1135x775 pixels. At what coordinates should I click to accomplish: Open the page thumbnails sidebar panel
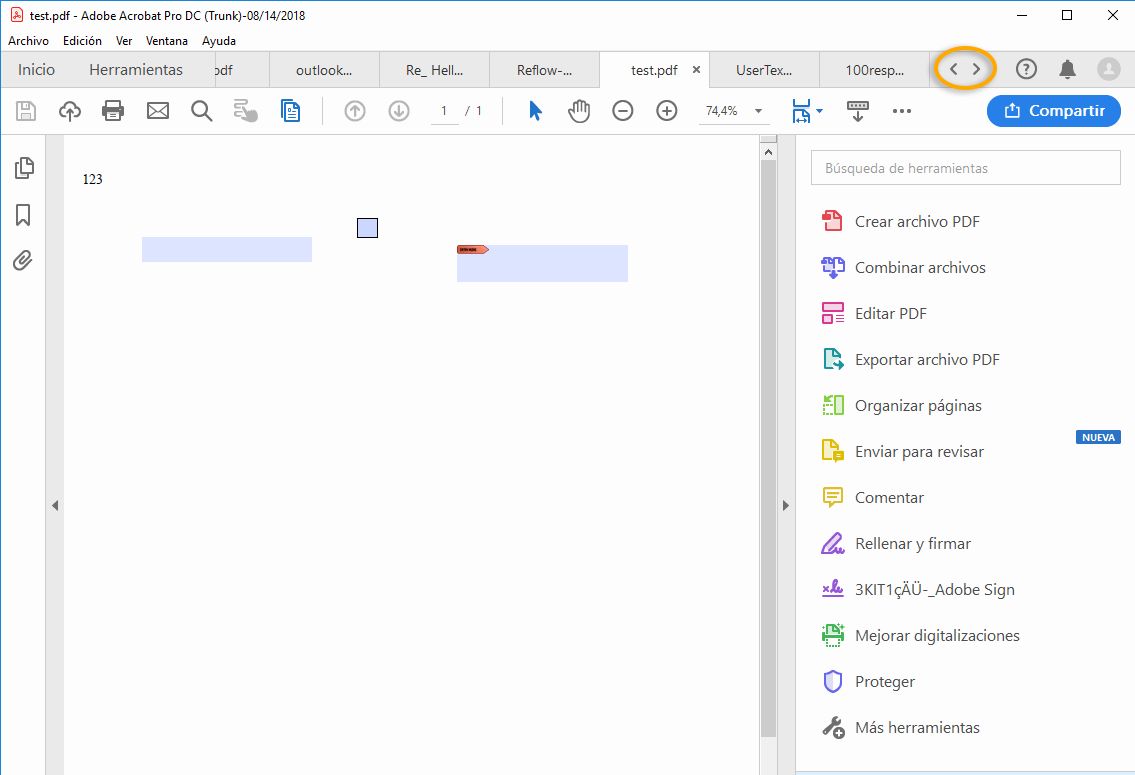[24, 168]
